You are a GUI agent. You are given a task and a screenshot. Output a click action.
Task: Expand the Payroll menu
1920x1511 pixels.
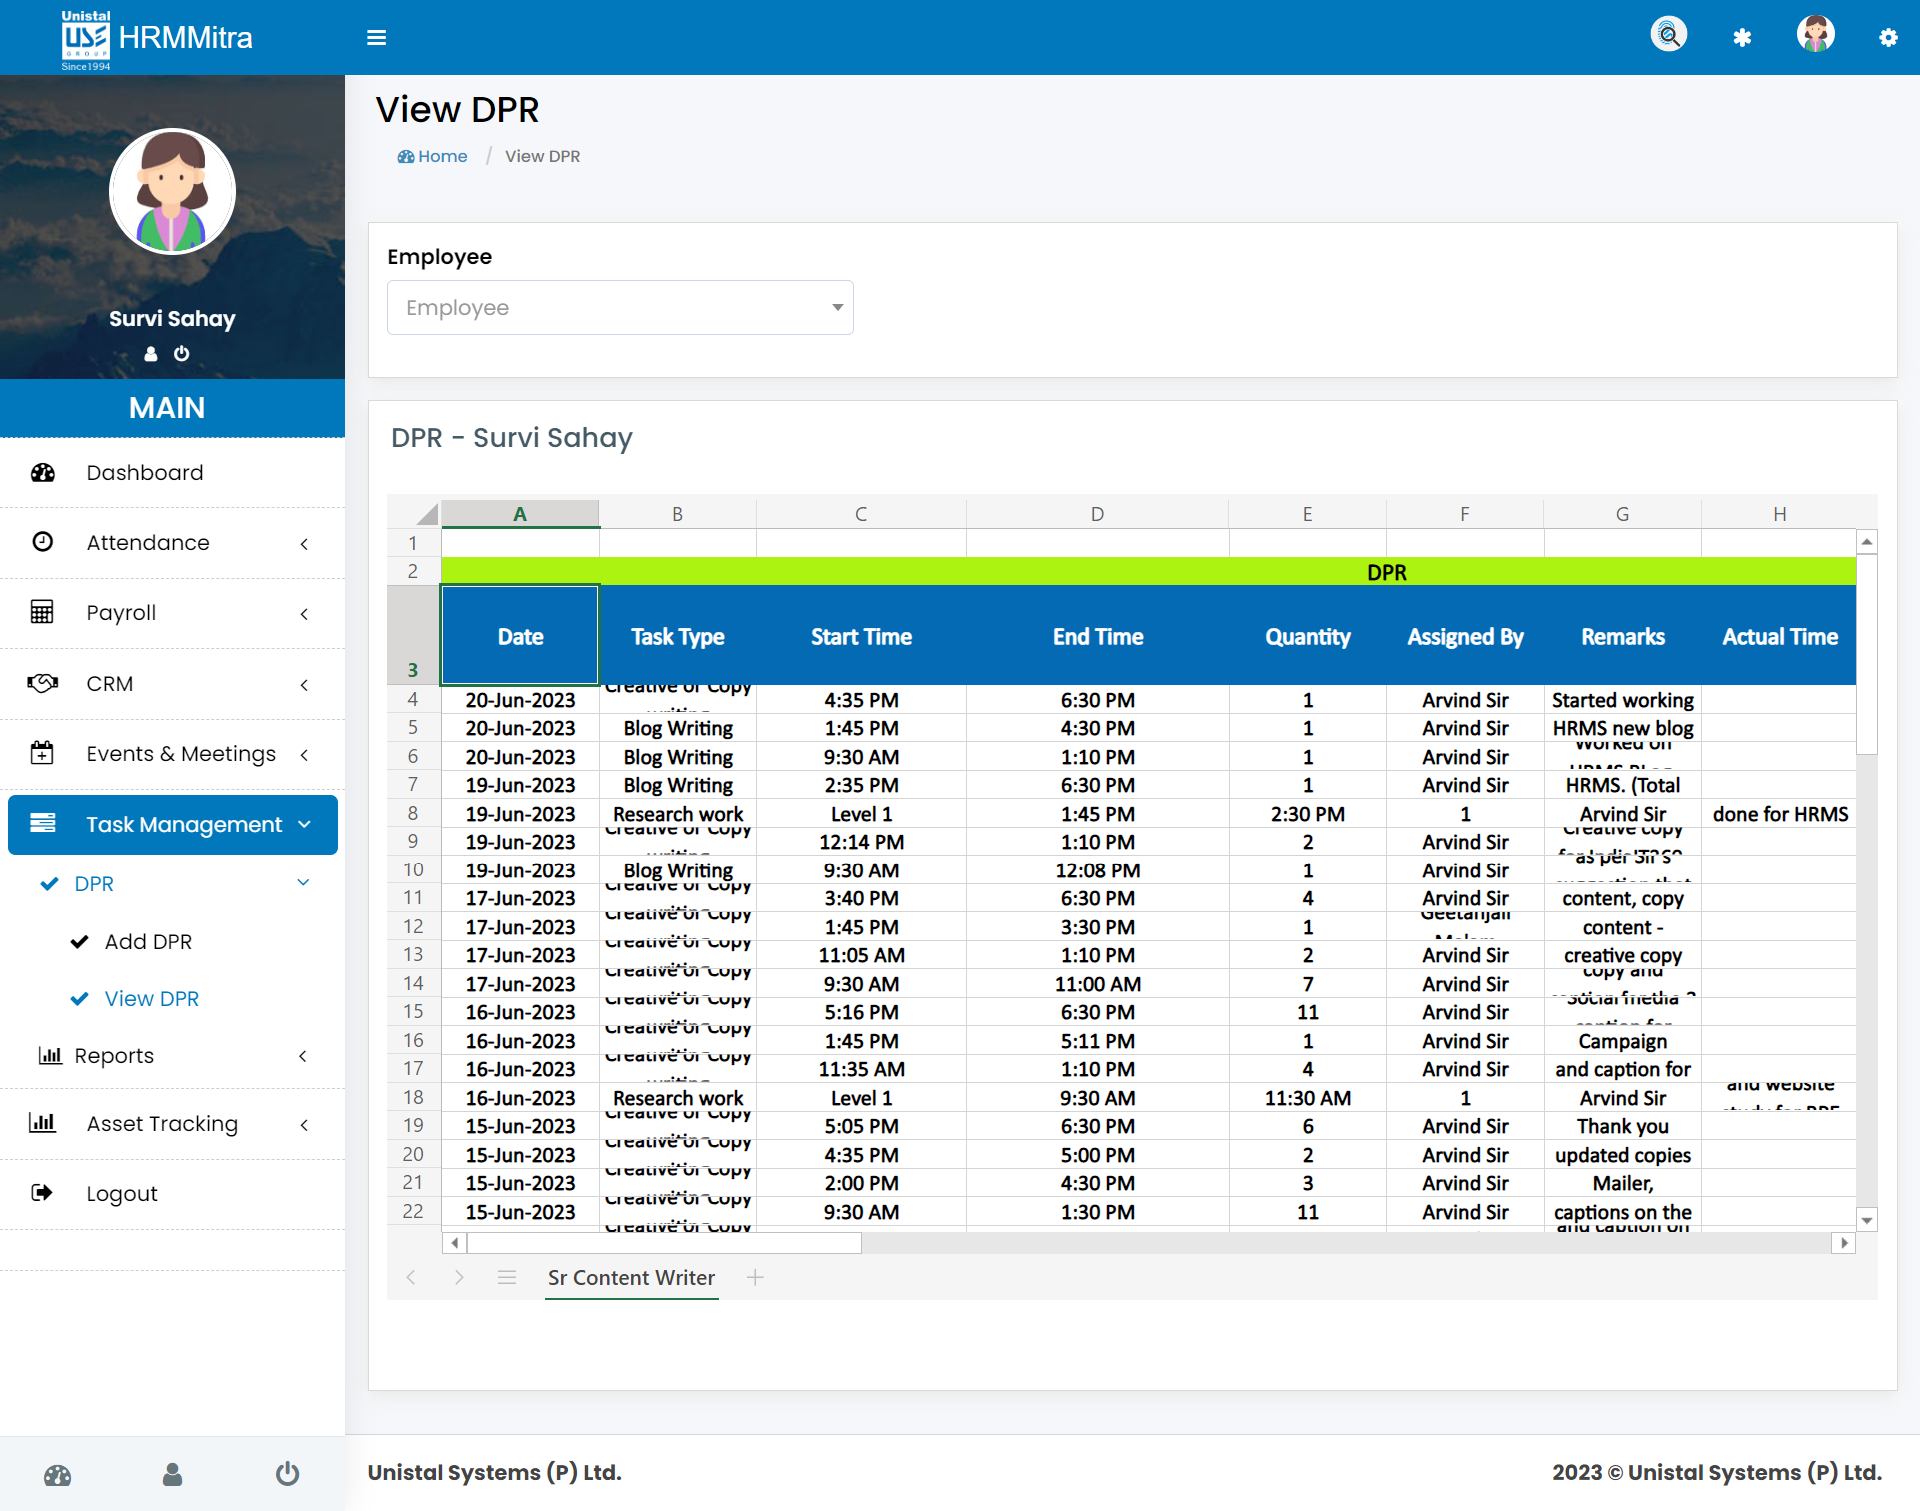172,613
